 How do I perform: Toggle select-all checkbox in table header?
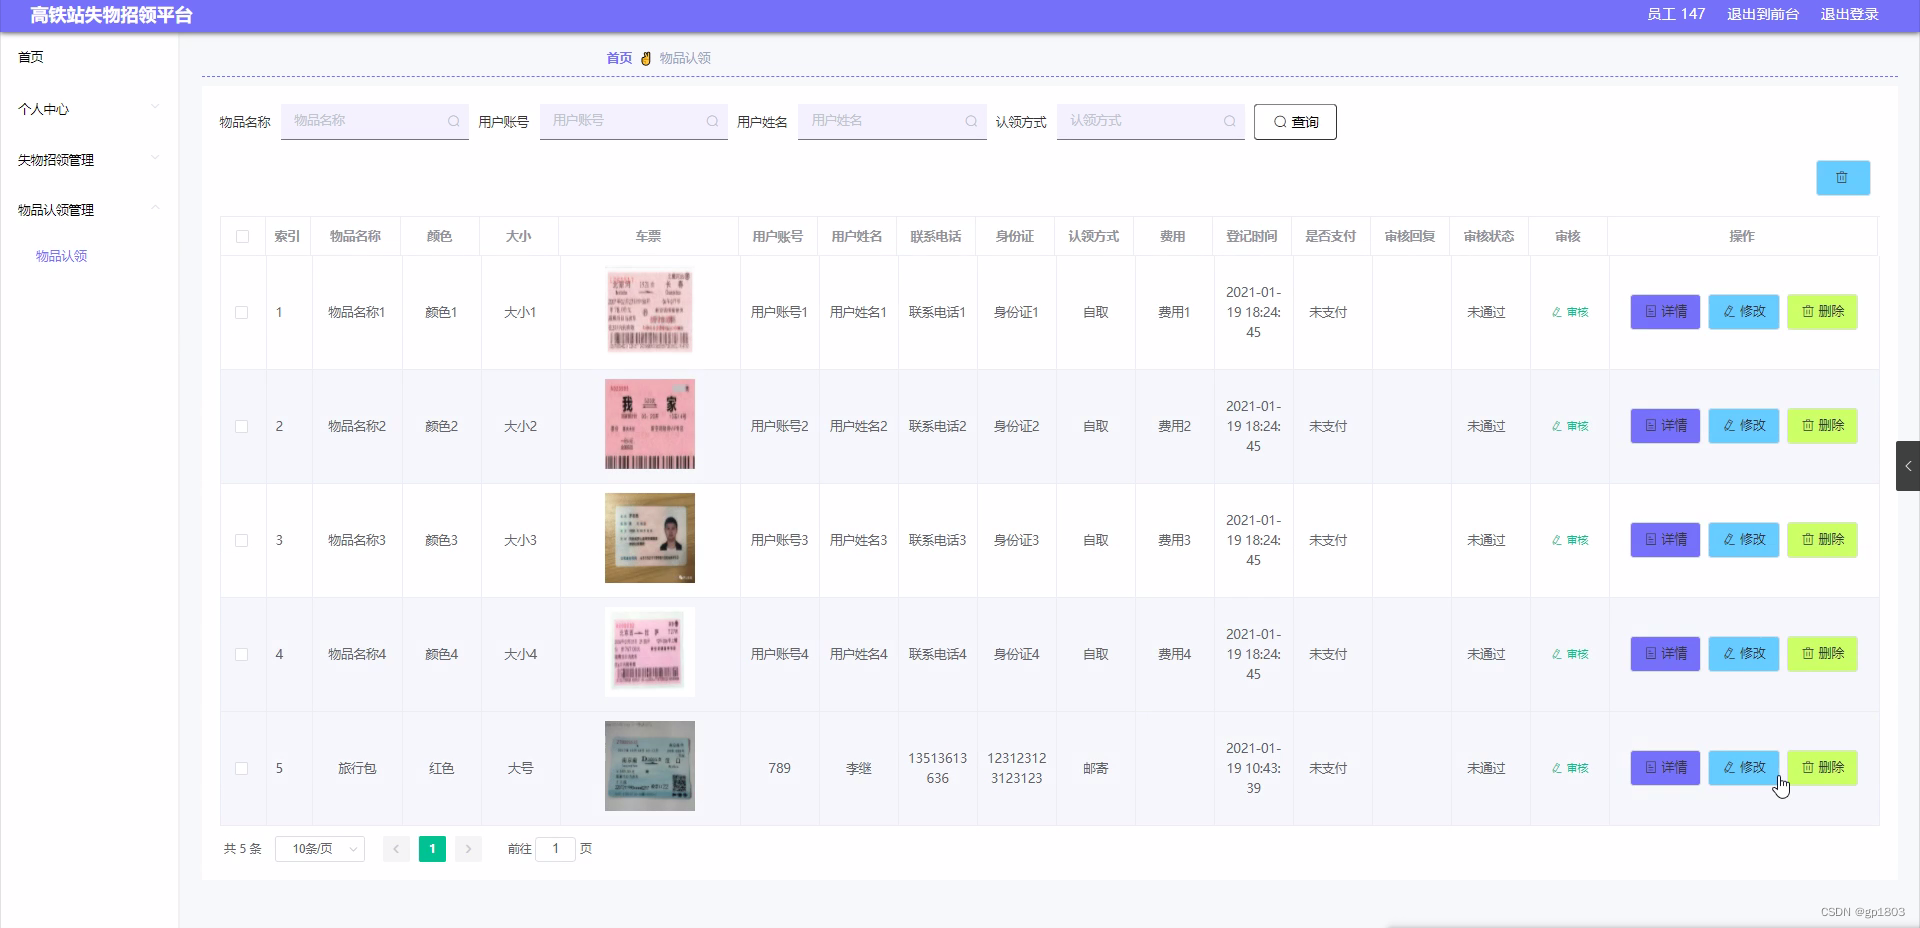(242, 237)
